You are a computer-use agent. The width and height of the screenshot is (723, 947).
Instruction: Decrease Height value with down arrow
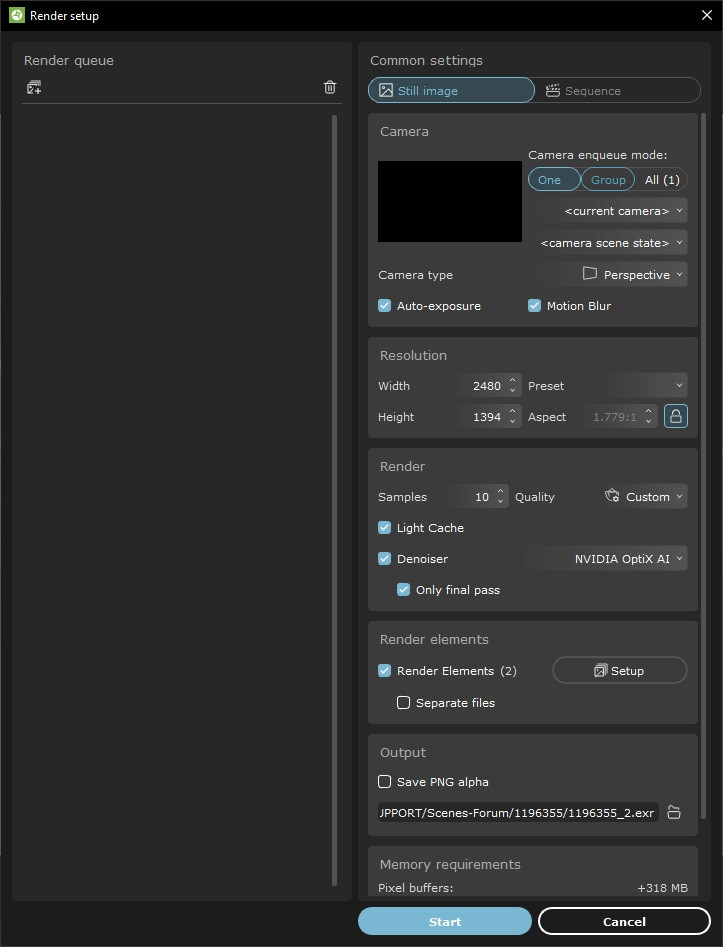[512, 422]
